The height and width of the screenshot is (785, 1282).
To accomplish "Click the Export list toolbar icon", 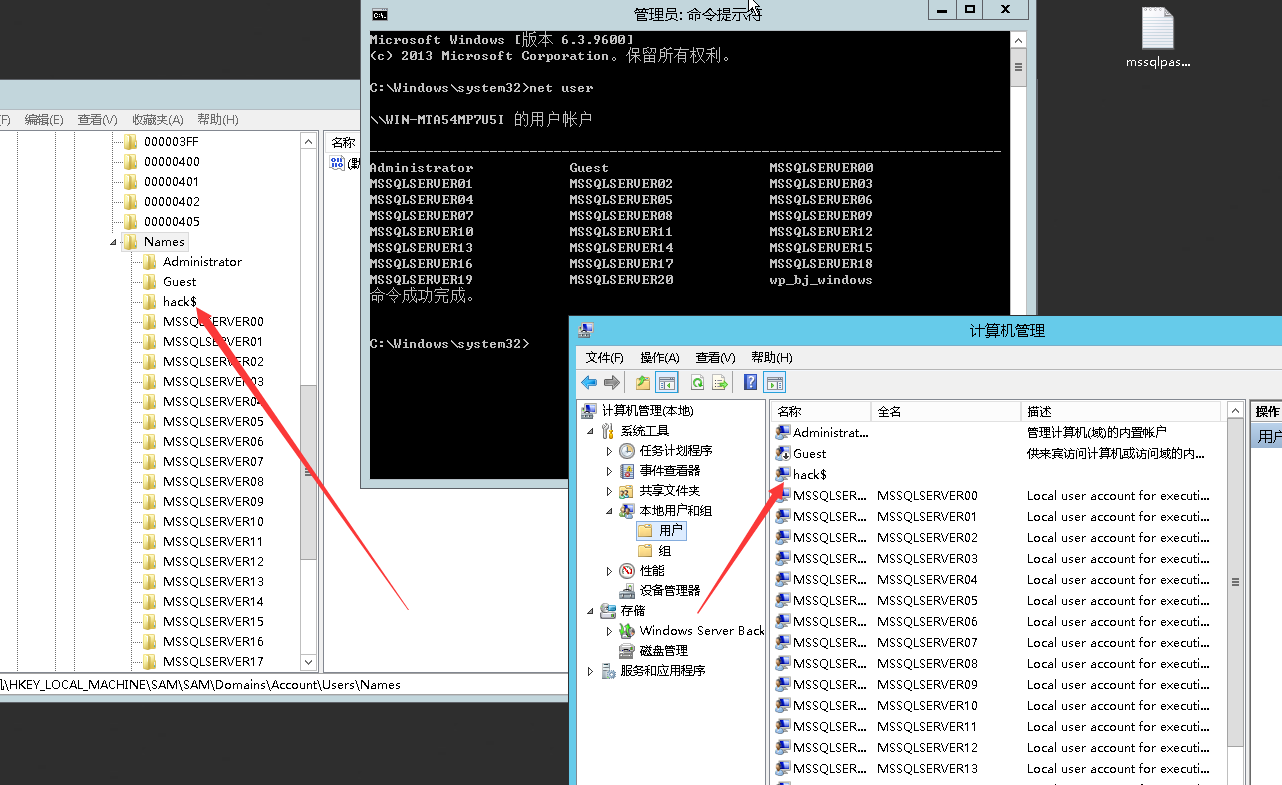I will 719,382.
